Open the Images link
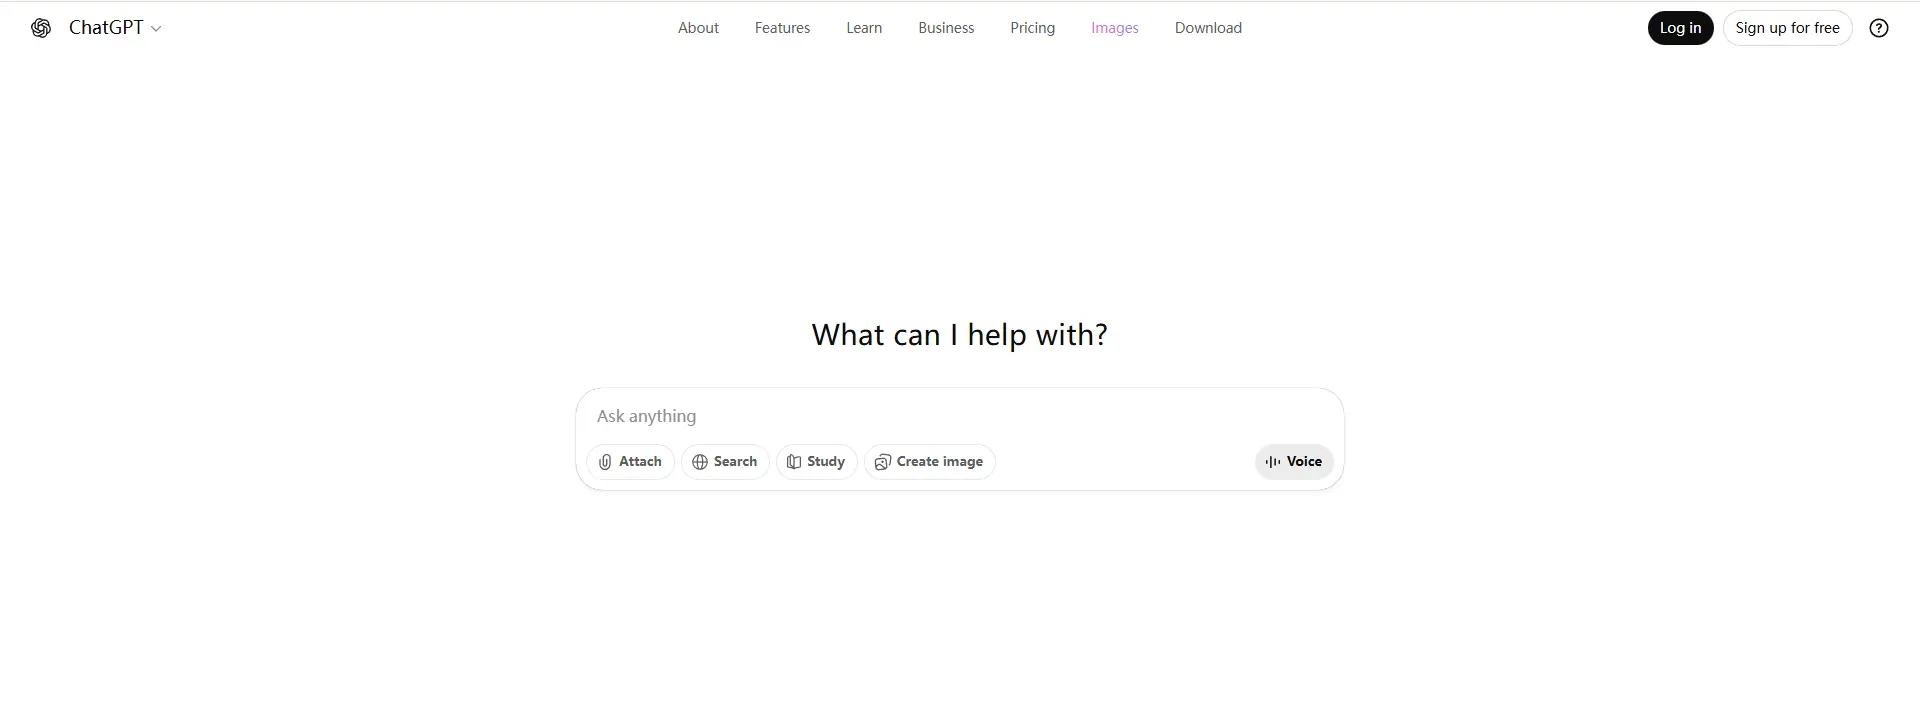This screenshot has width=1920, height=708. 1114,28
